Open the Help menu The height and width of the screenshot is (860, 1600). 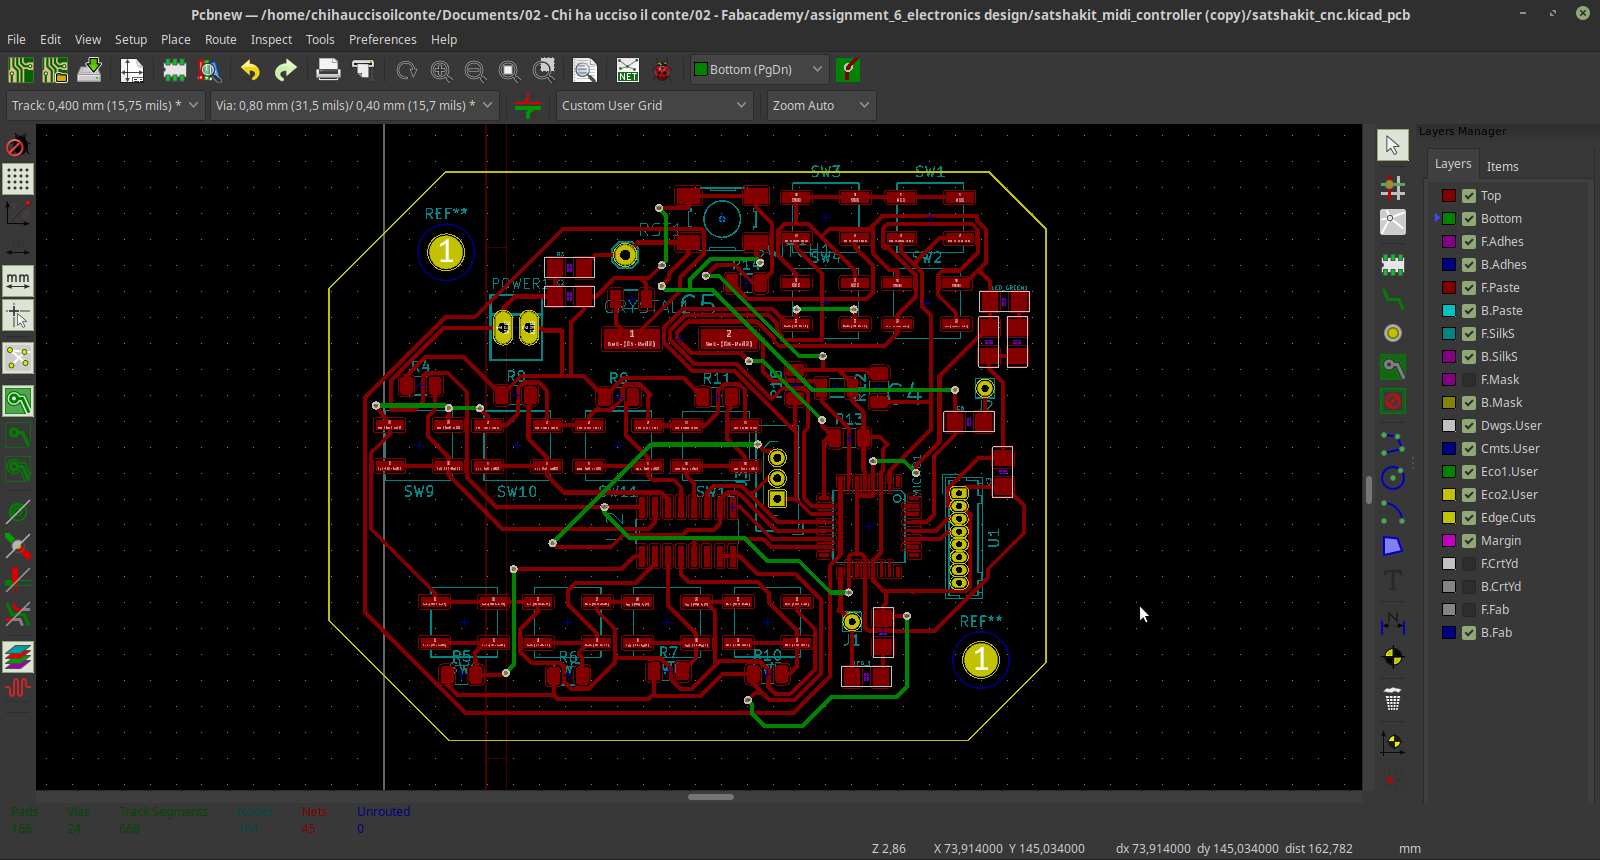444,40
